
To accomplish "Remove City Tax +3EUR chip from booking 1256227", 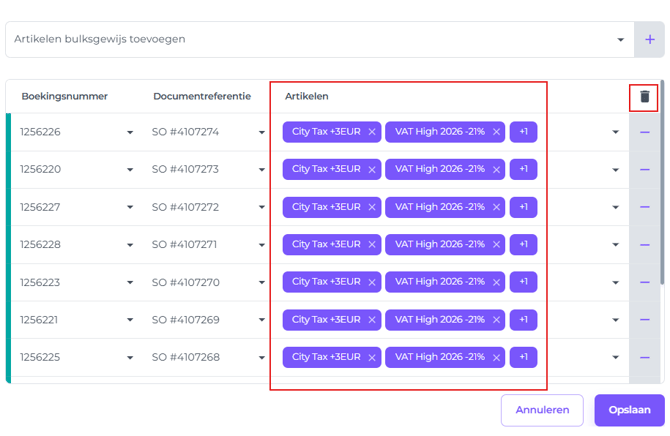I will click(x=372, y=208).
